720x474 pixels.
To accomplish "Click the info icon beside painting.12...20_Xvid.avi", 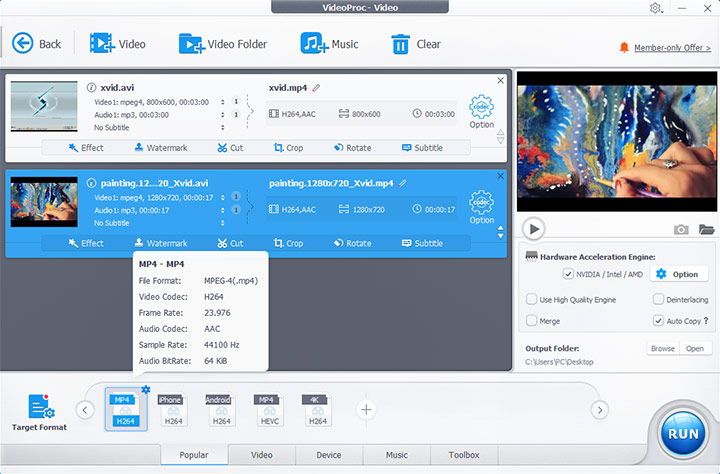I will click(91, 183).
